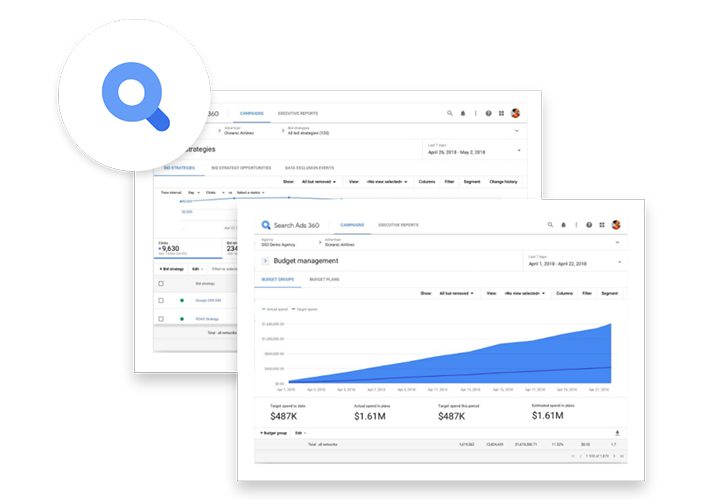Select Campaigns tab in Bid strategies window
The height and width of the screenshot is (500, 703).
tap(252, 113)
